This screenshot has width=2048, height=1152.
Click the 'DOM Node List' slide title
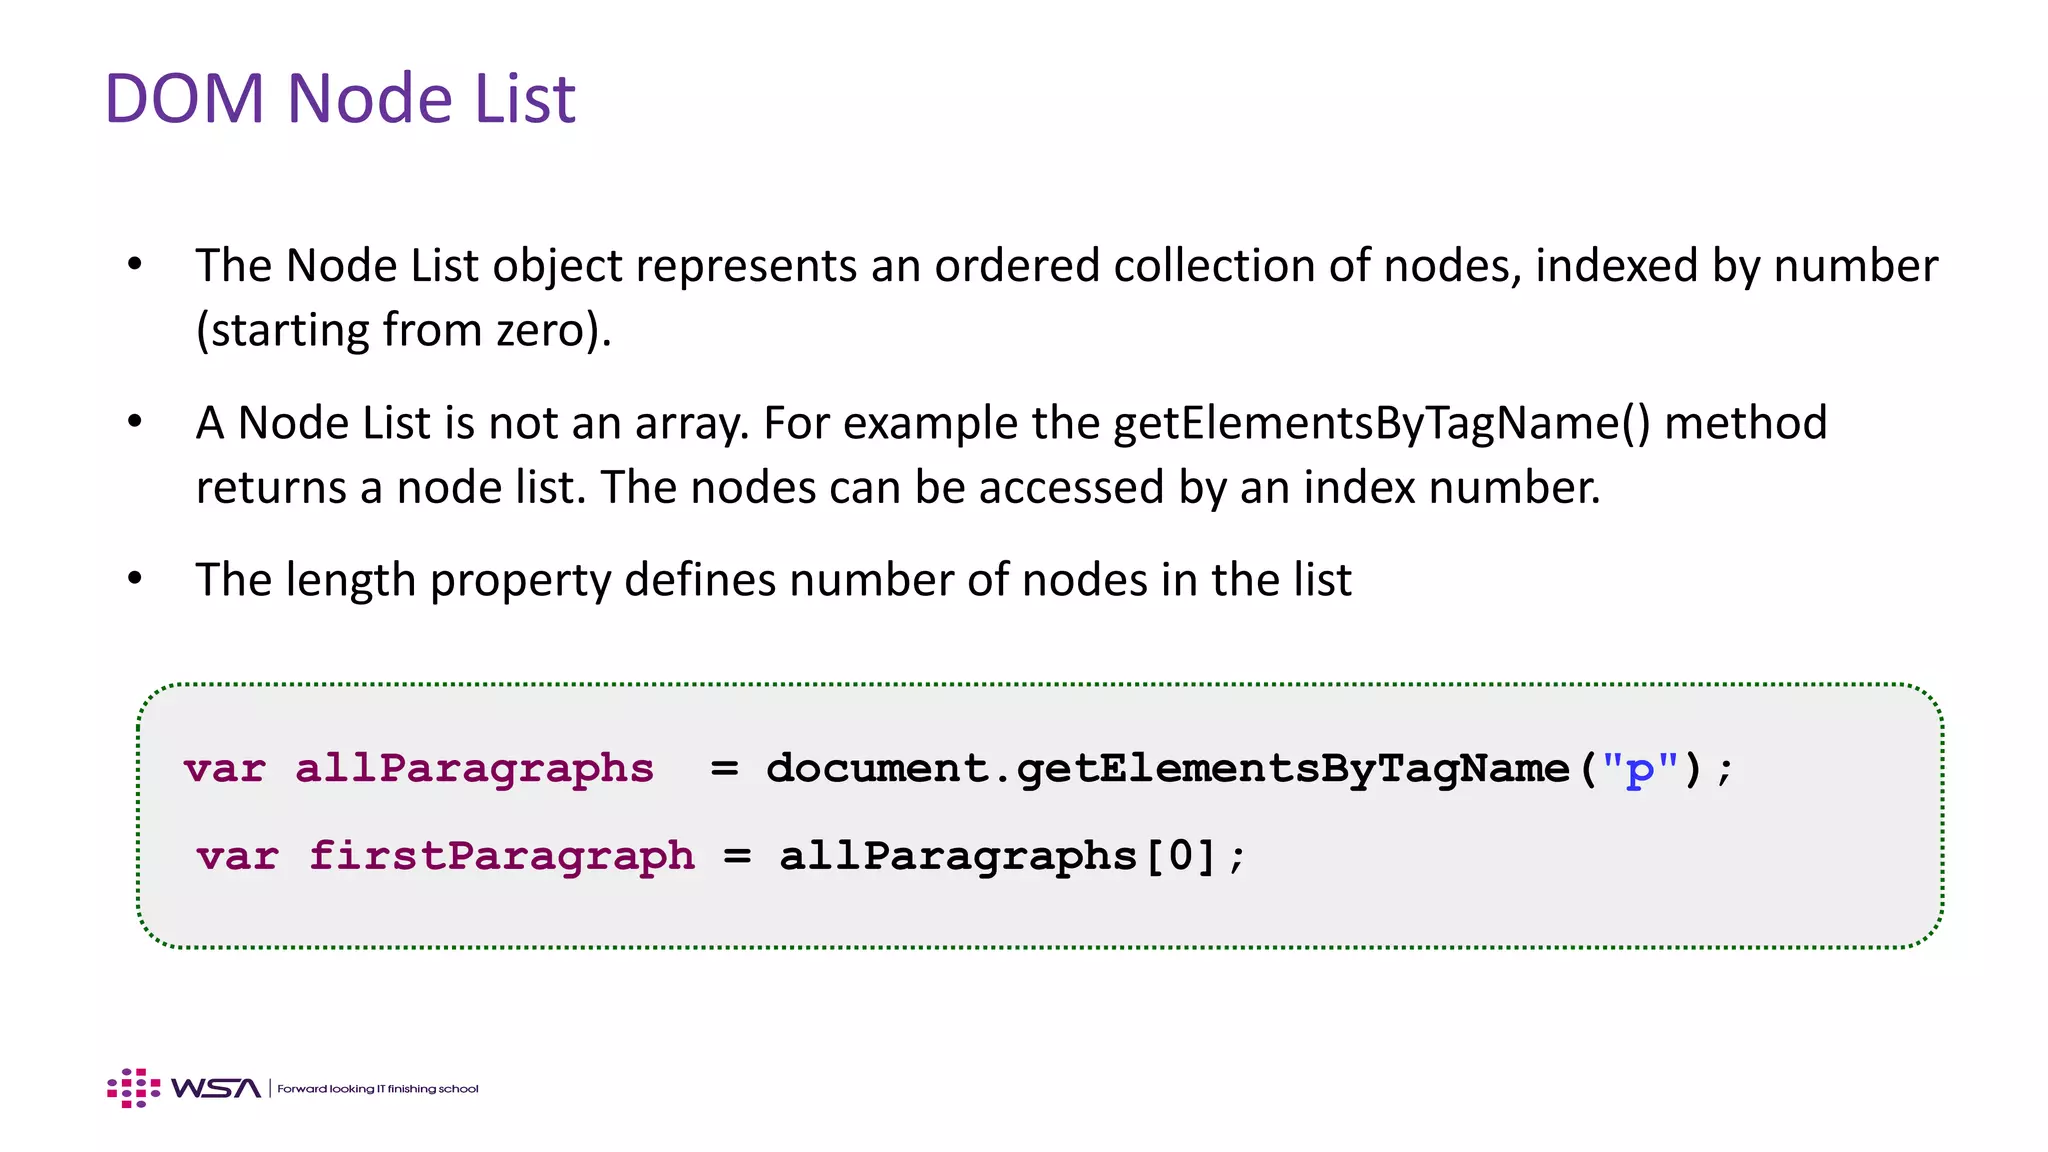pyautogui.click(x=340, y=98)
